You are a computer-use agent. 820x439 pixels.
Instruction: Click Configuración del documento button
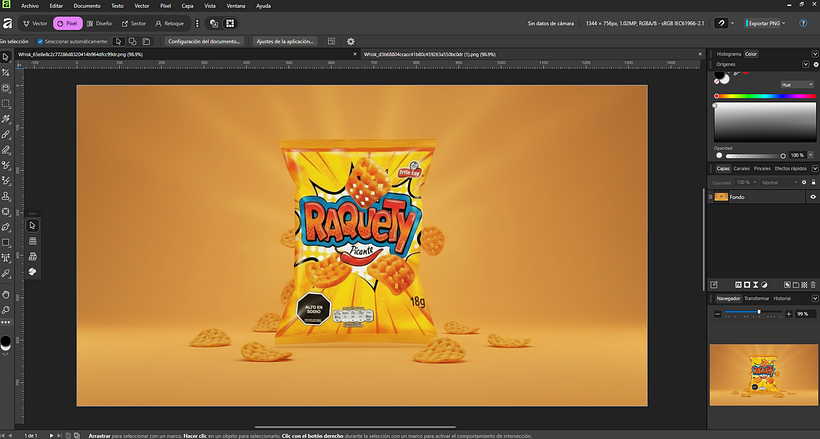[x=204, y=41]
